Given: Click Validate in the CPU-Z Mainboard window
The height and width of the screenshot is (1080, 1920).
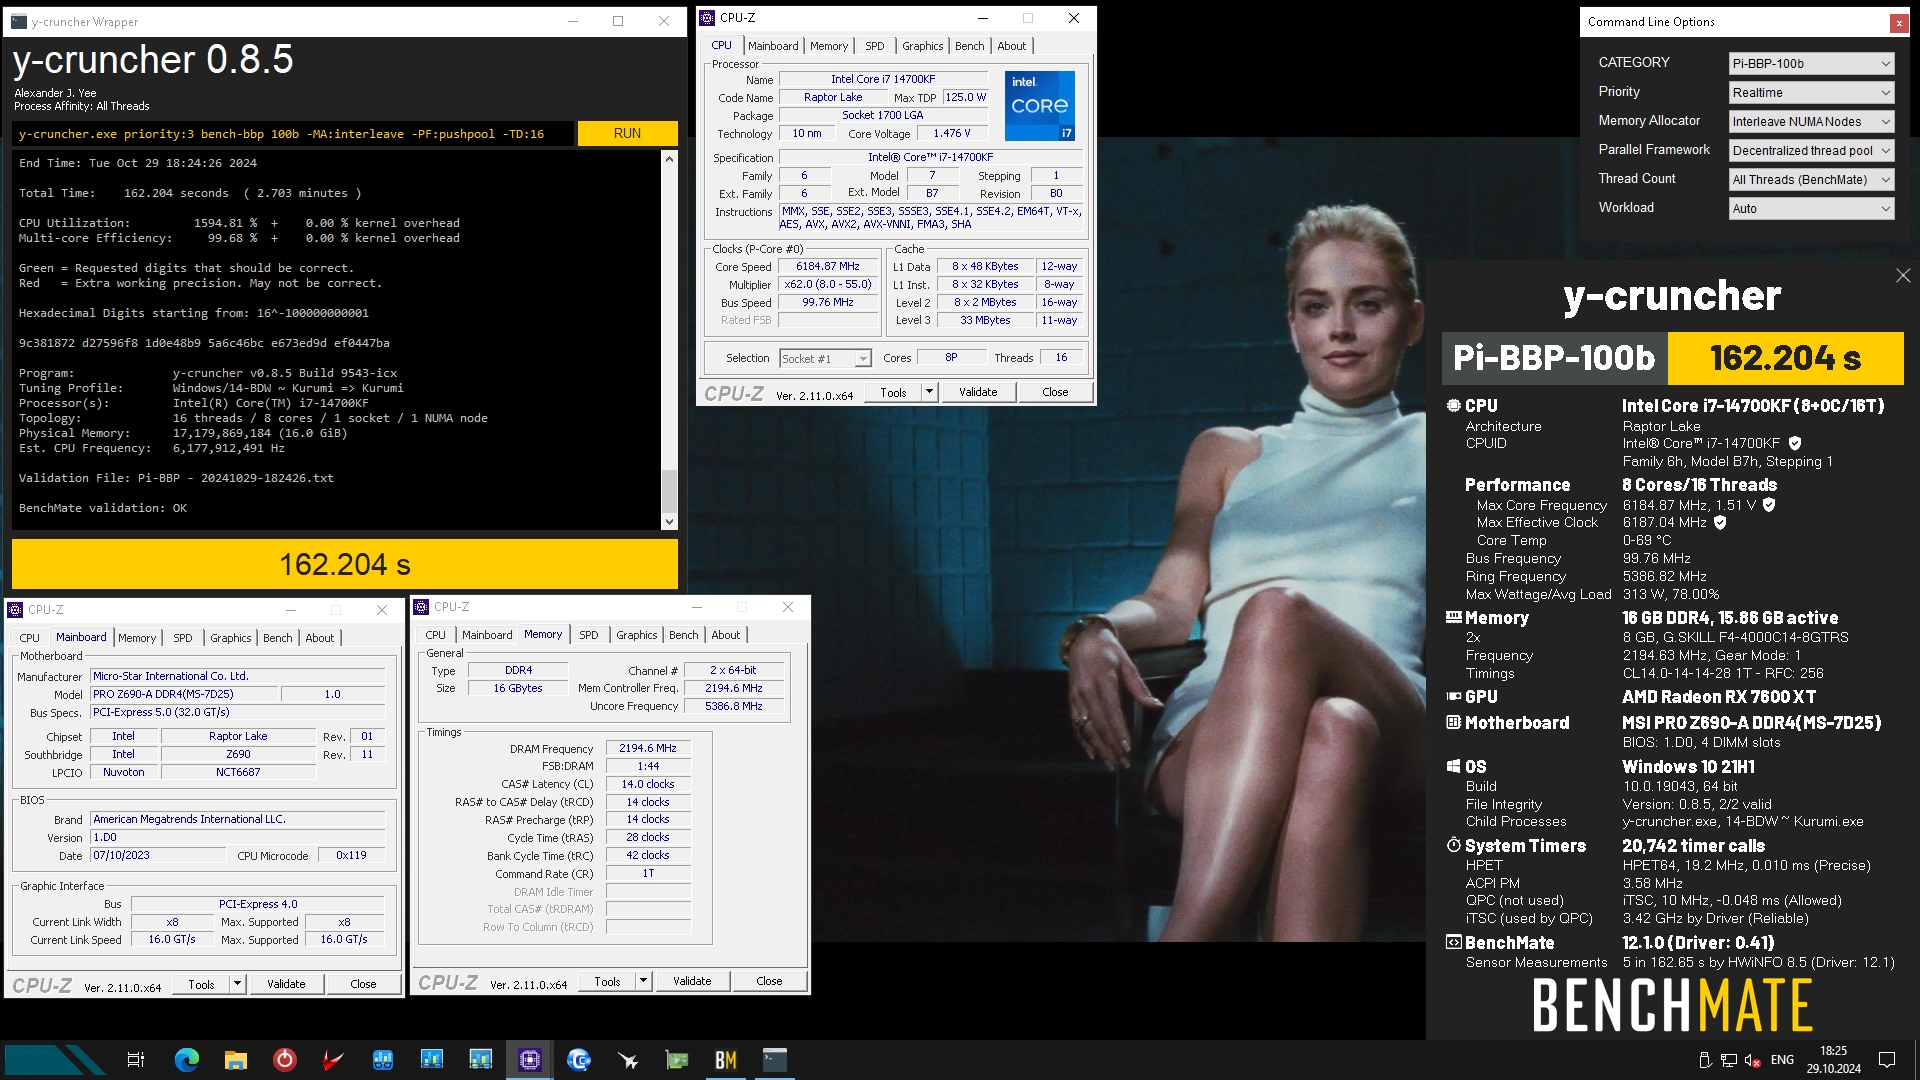Looking at the screenshot, I should (x=286, y=984).
